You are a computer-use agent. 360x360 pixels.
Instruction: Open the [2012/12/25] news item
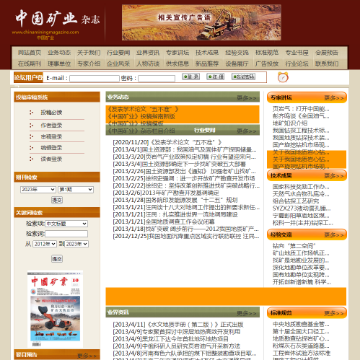pos(186,236)
